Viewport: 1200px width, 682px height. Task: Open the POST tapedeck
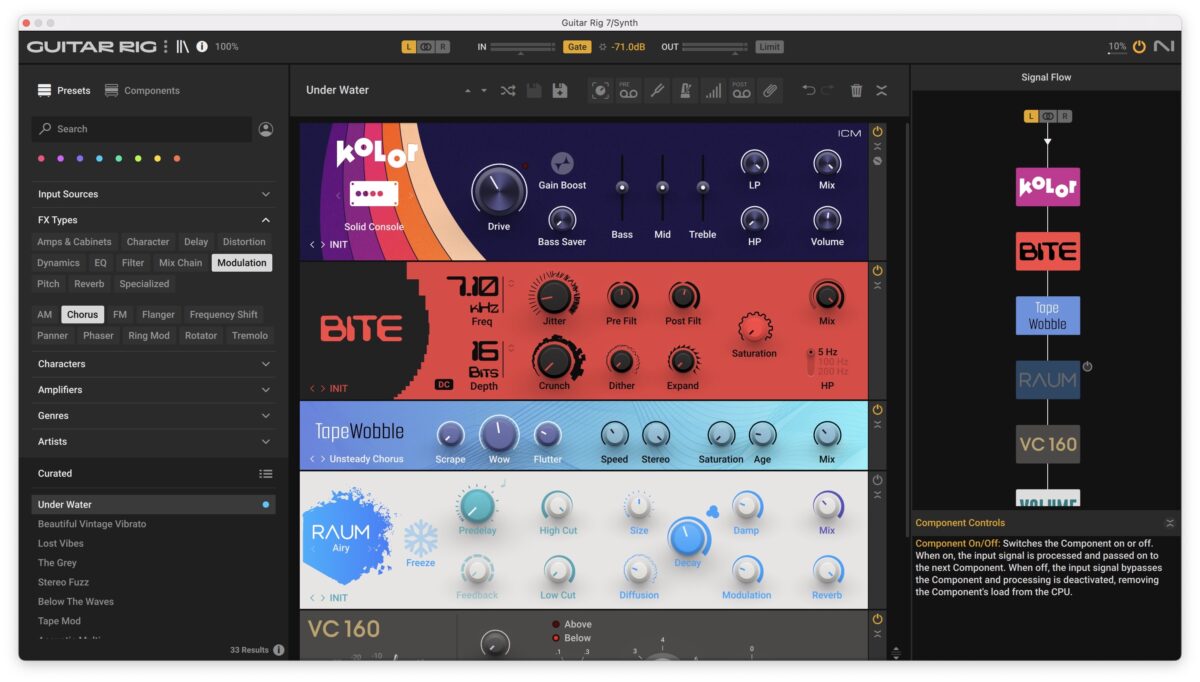click(741, 90)
